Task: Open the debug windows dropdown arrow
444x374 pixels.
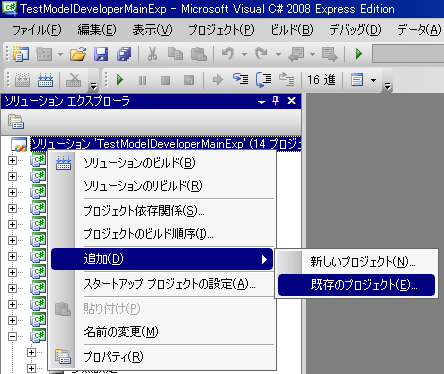Action: [373, 80]
